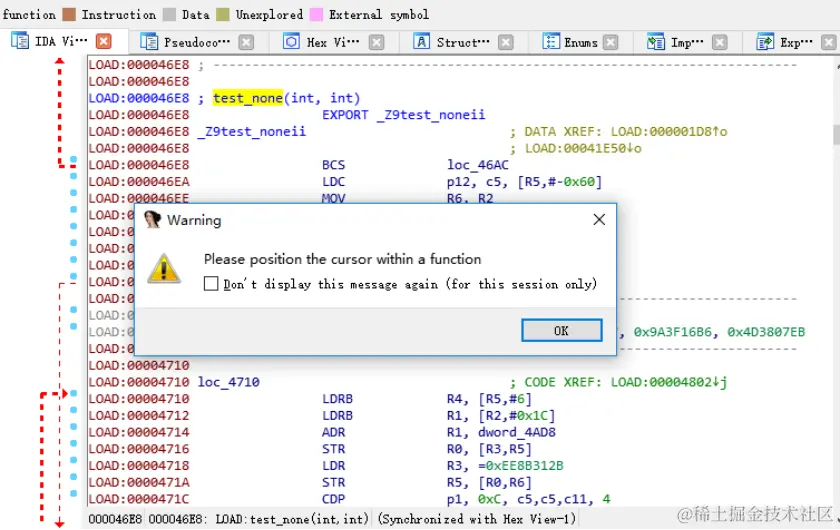Close the Enums tab

610,42
